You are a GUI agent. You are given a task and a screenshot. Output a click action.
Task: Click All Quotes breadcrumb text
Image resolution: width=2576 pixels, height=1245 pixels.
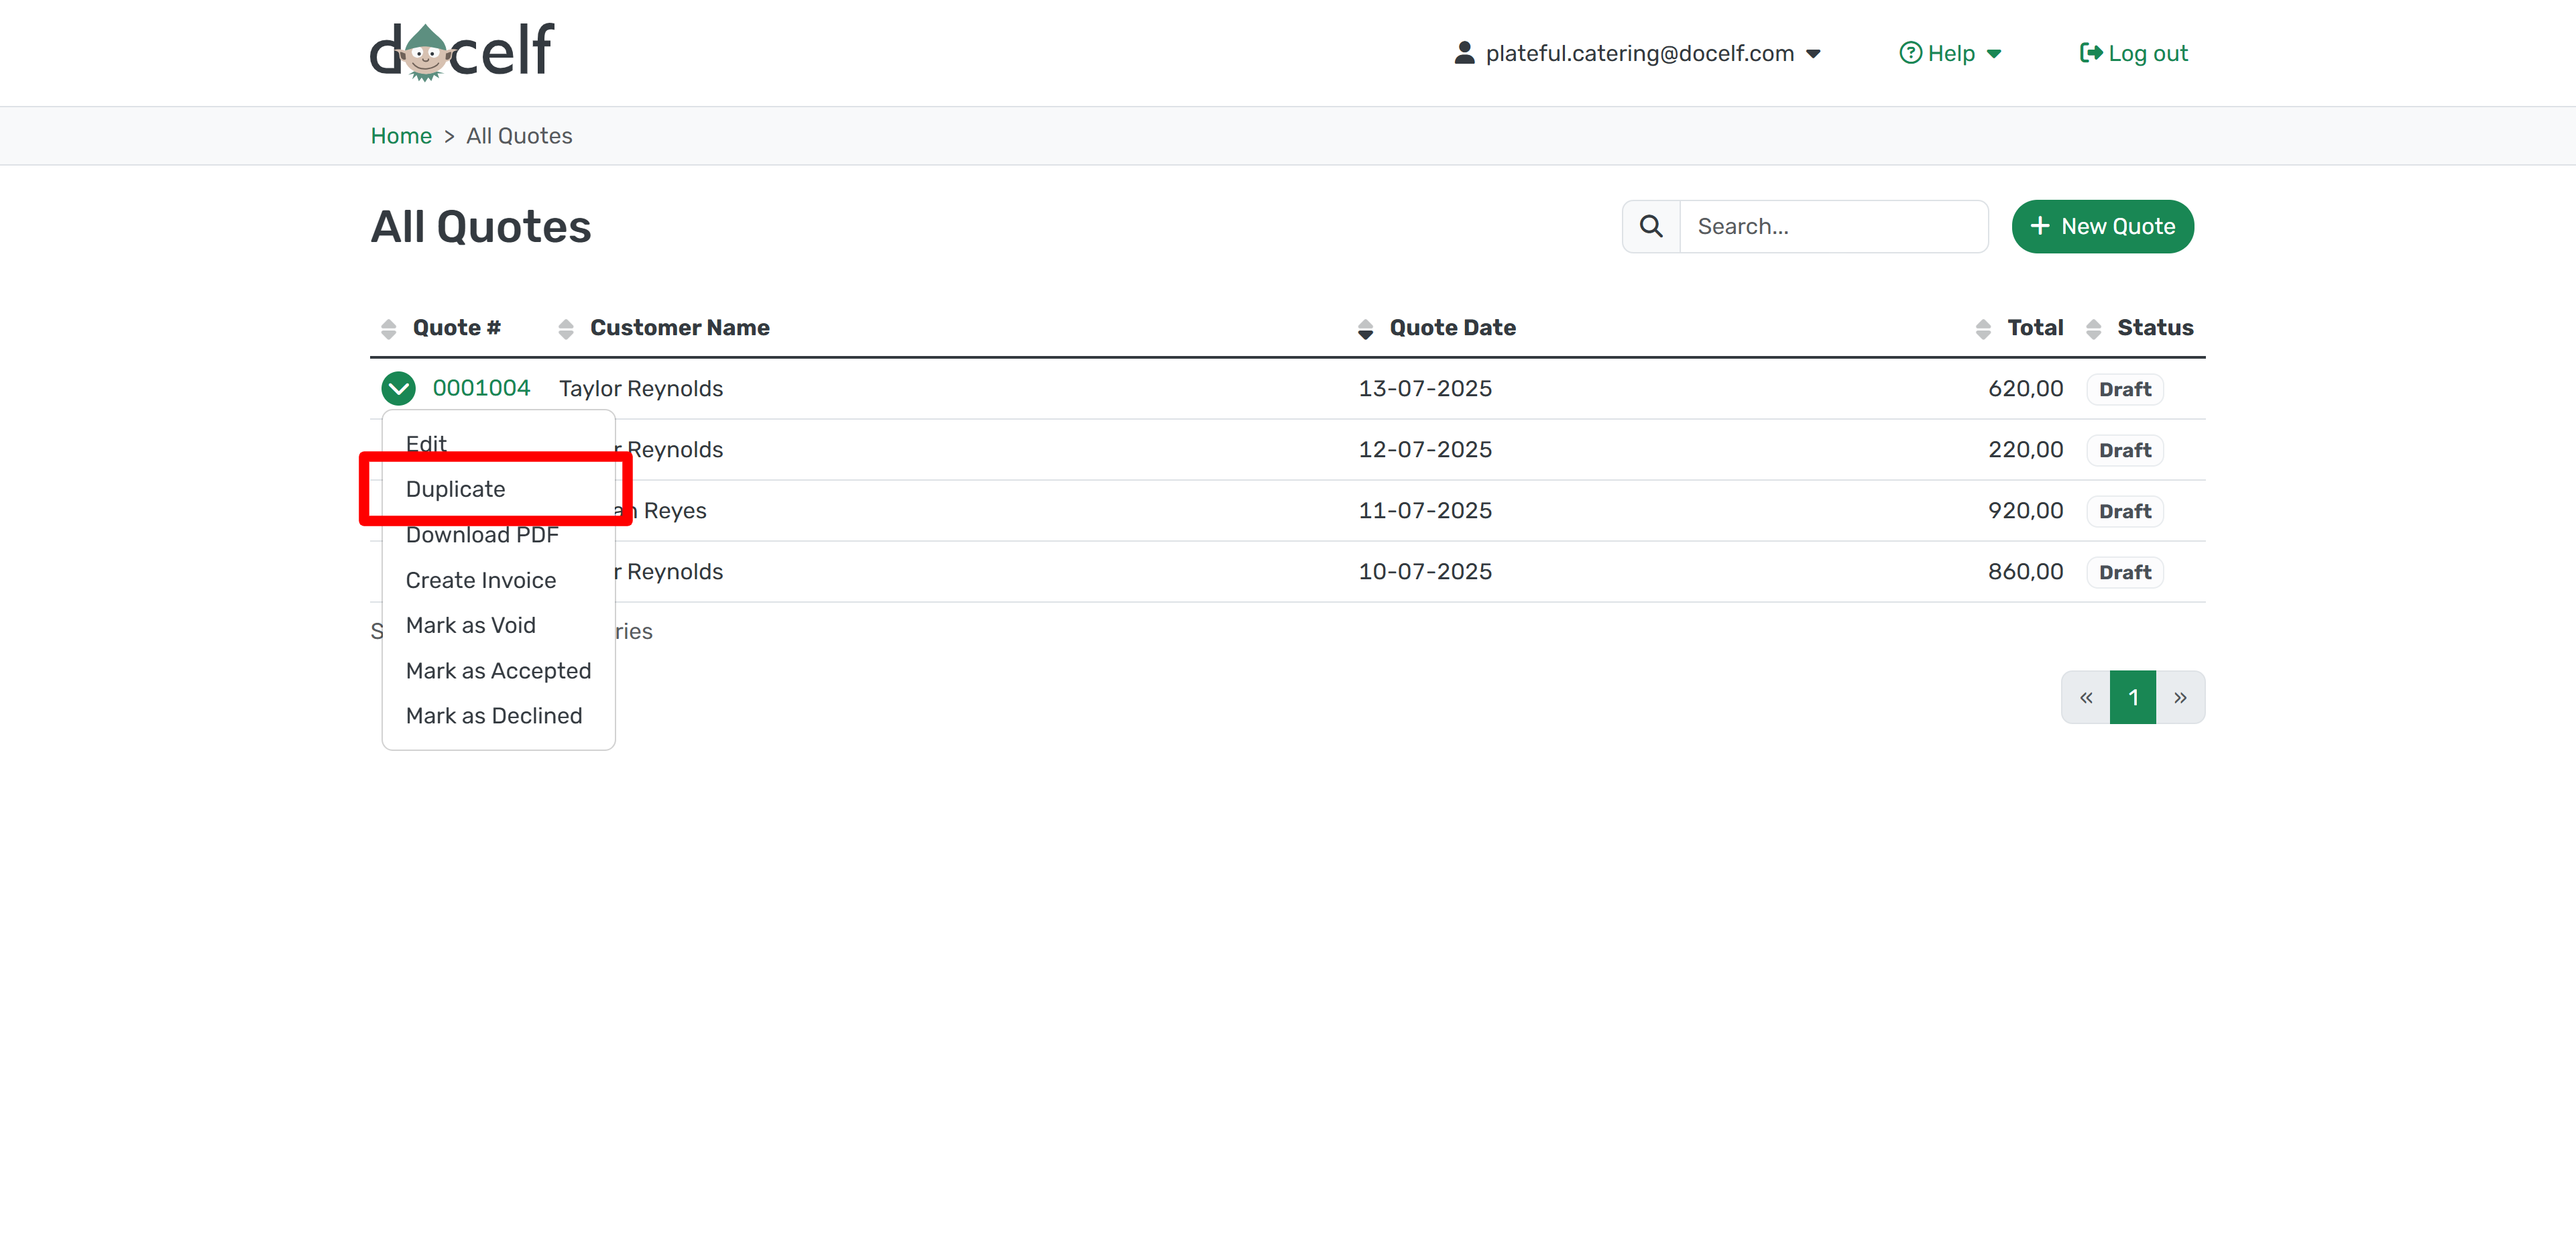coord(519,136)
